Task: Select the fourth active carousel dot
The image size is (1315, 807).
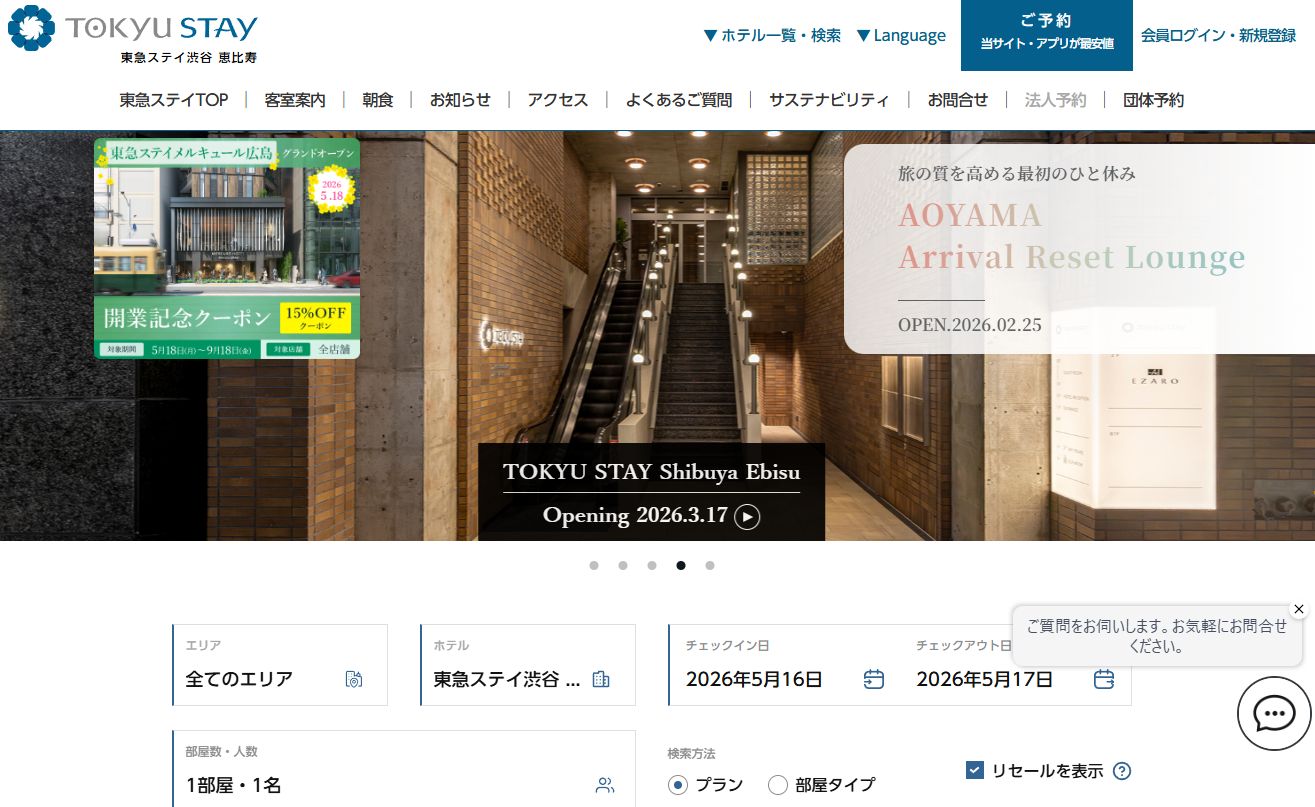Action: (x=681, y=565)
